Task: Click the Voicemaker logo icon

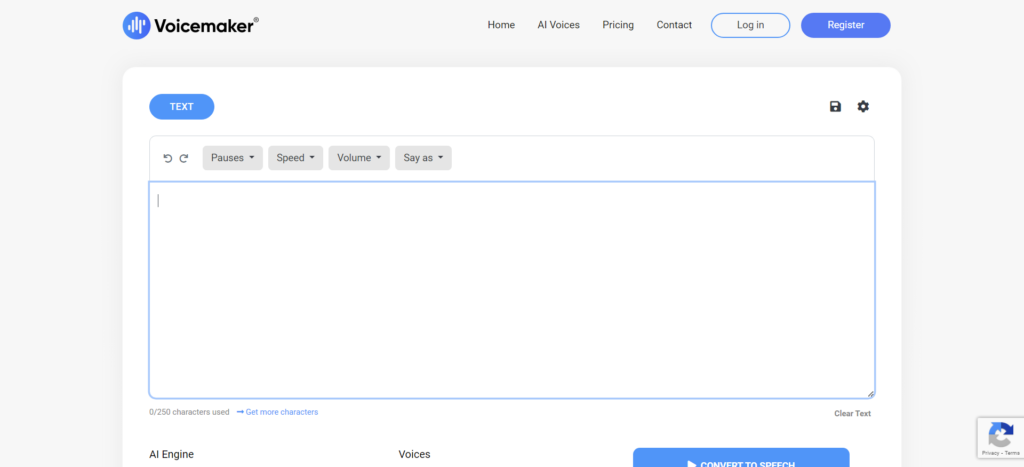Action: point(136,26)
